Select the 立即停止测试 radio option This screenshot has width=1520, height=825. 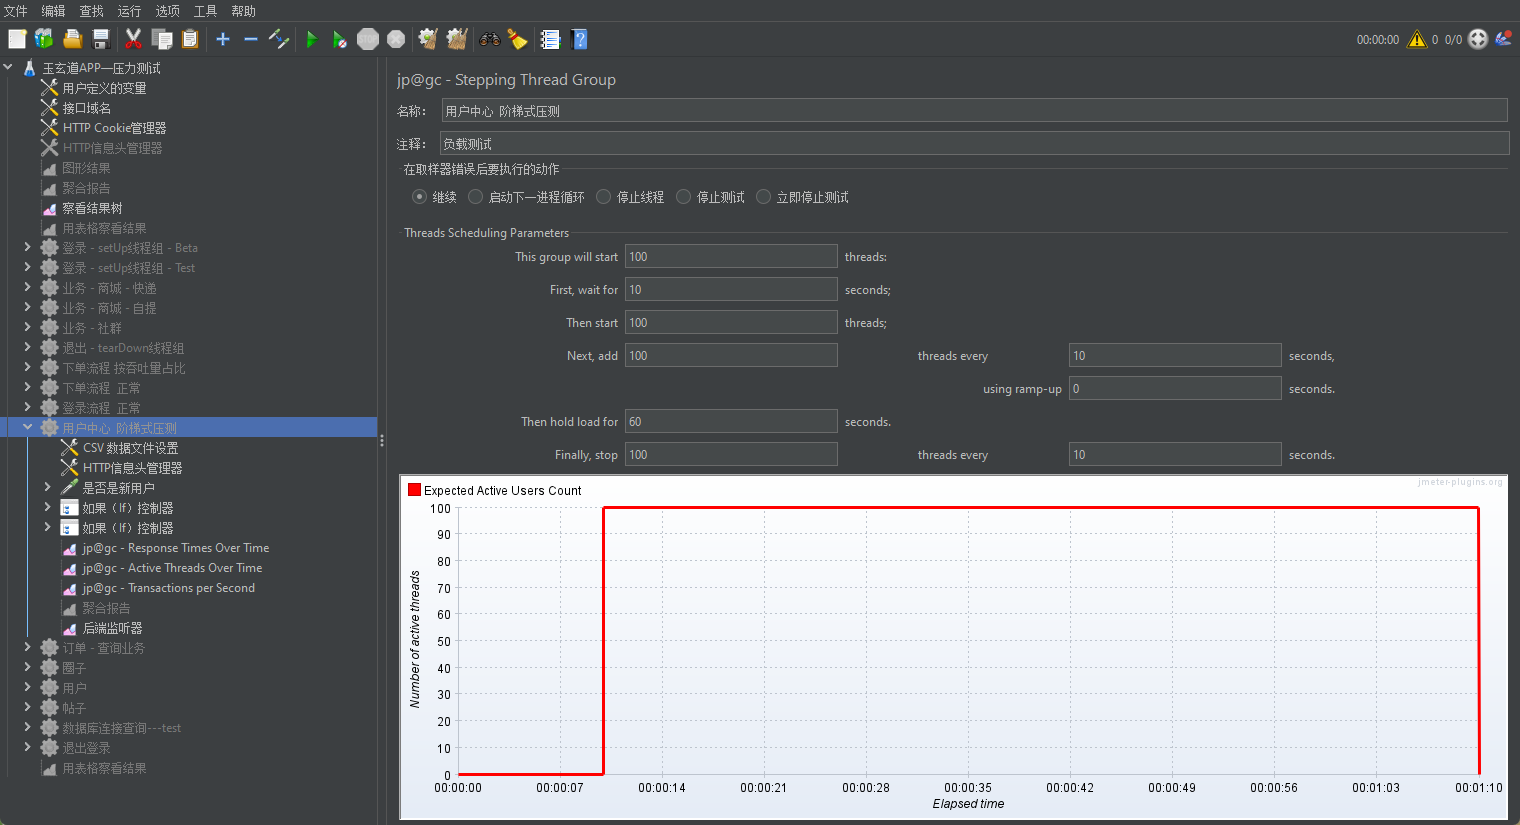[764, 197]
